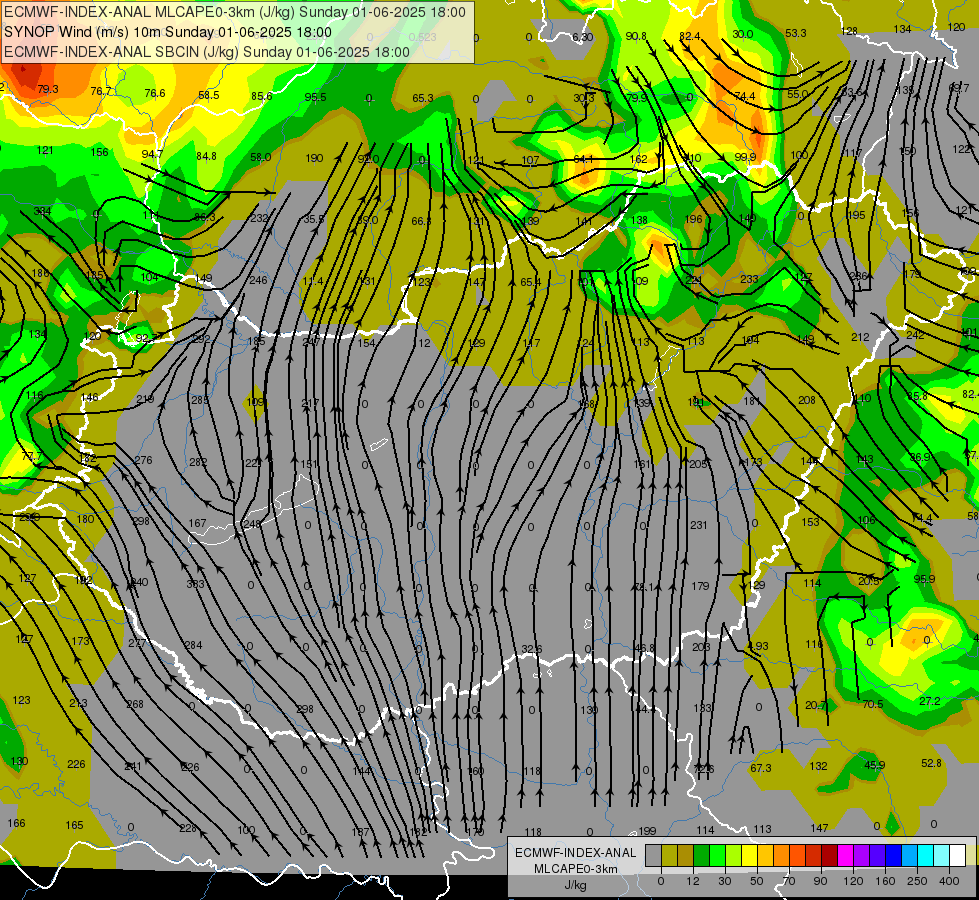Image resolution: width=979 pixels, height=900 pixels.
Task: Click the 67.3 value on the map
Action: (760, 768)
